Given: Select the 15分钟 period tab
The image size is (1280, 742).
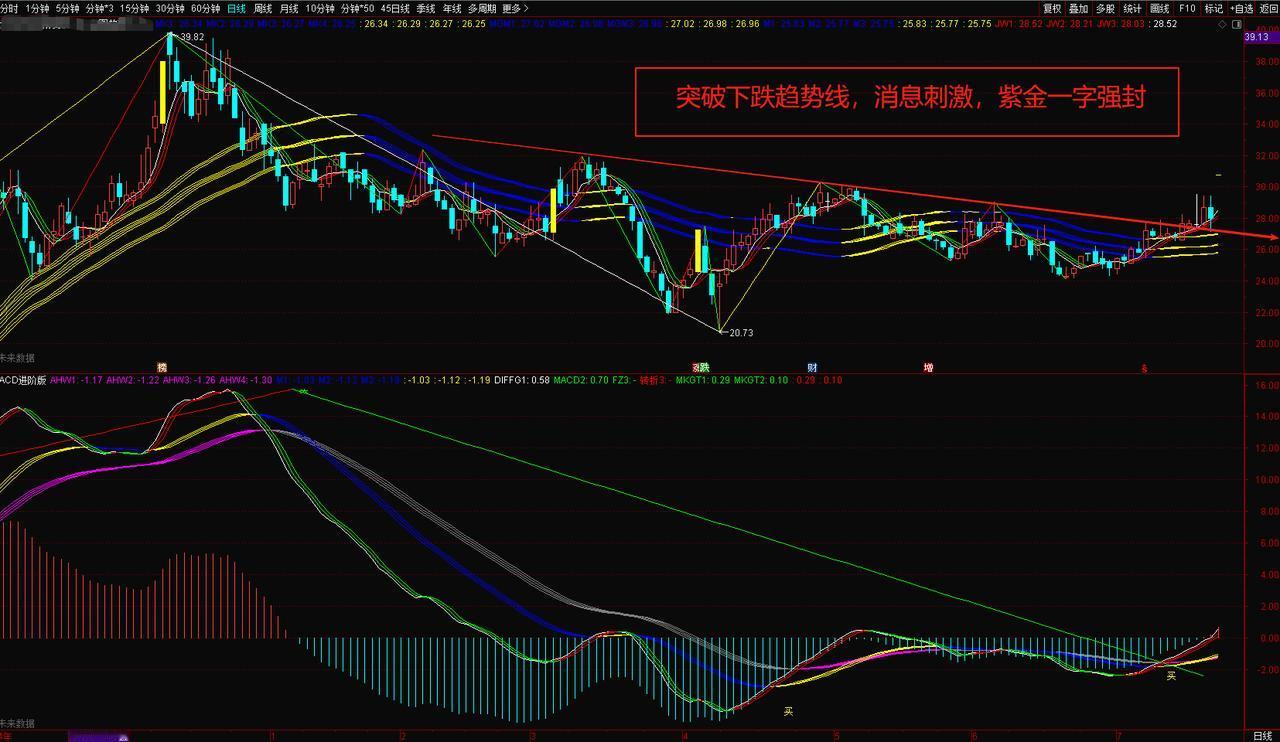Looking at the screenshot, I should click(134, 8).
